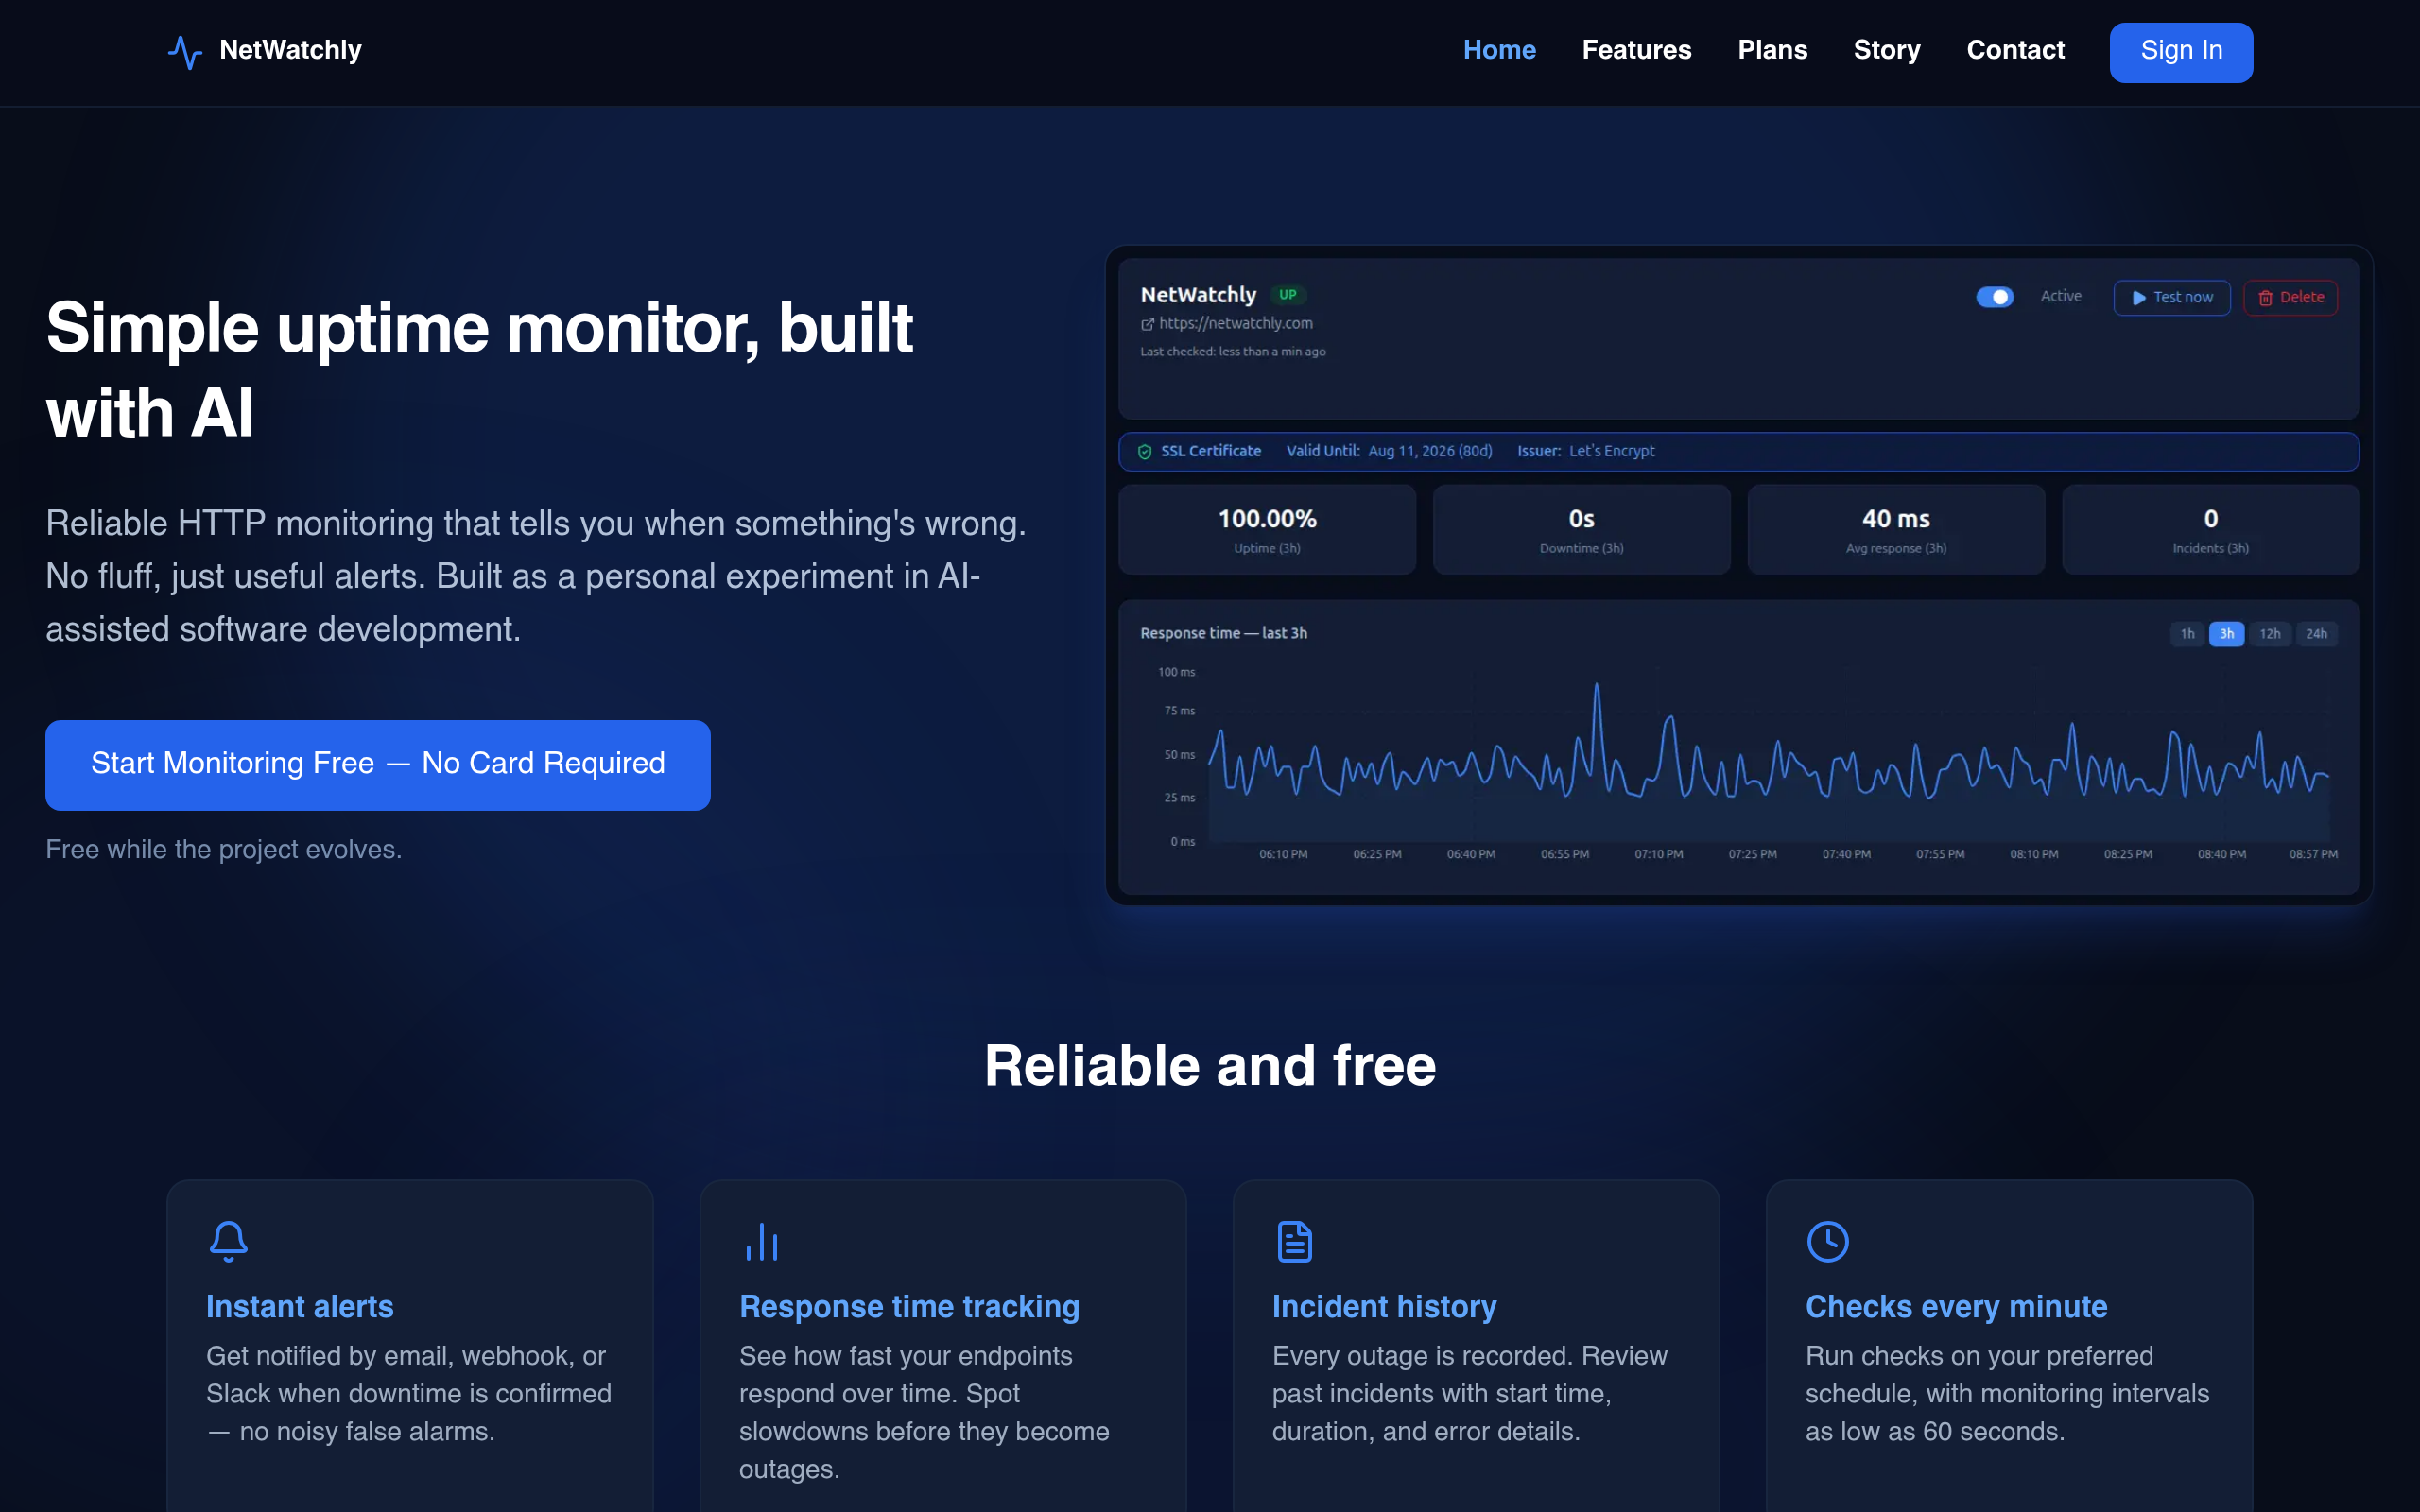Click the clock icon for Checks every minute
The height and width of the screenshot is (1512, 2420).
[x=1827, y=1241]
